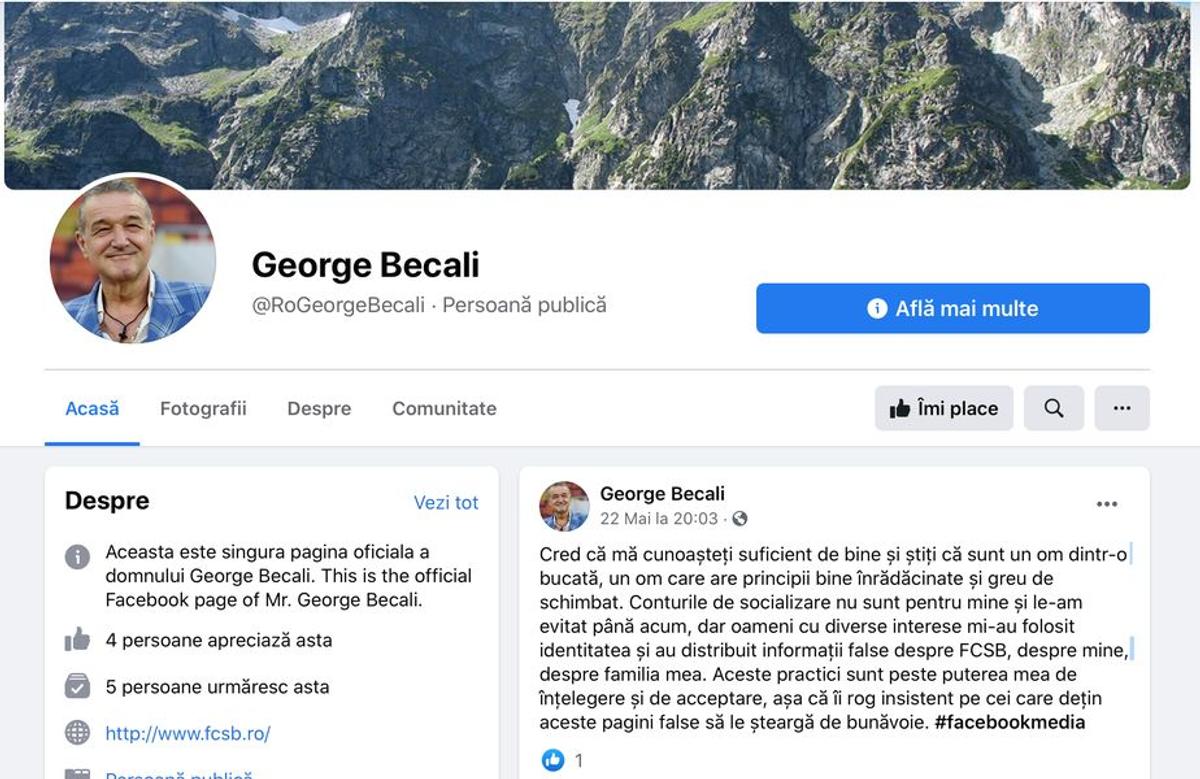Open the George Becali profile picture
Image resolution: width=1200 pixels, height=779 pixels.
pos(132,259)
